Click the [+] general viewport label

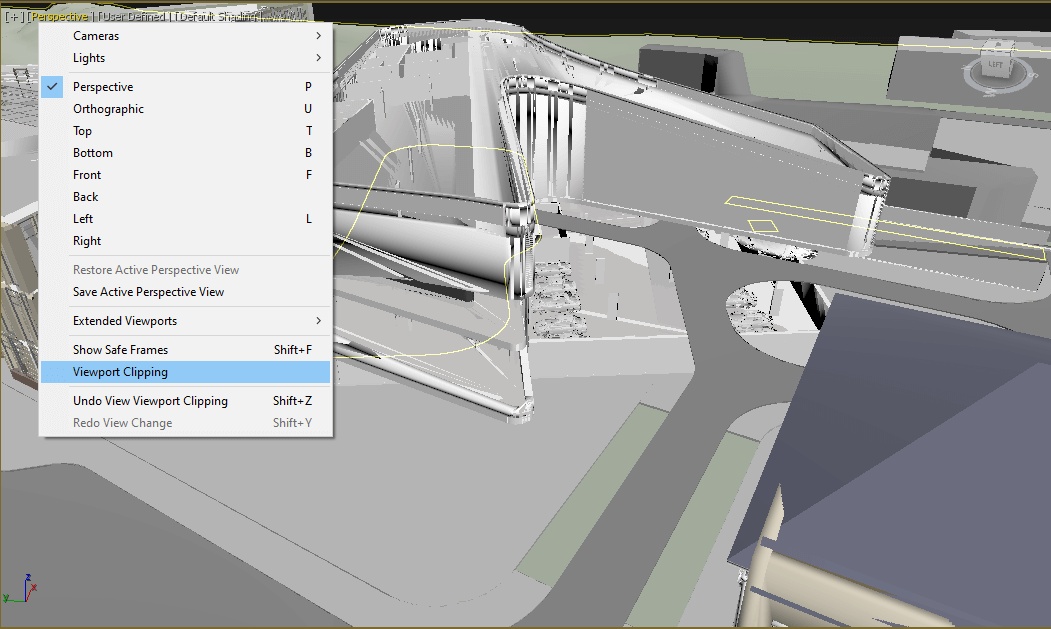point(14,17)
